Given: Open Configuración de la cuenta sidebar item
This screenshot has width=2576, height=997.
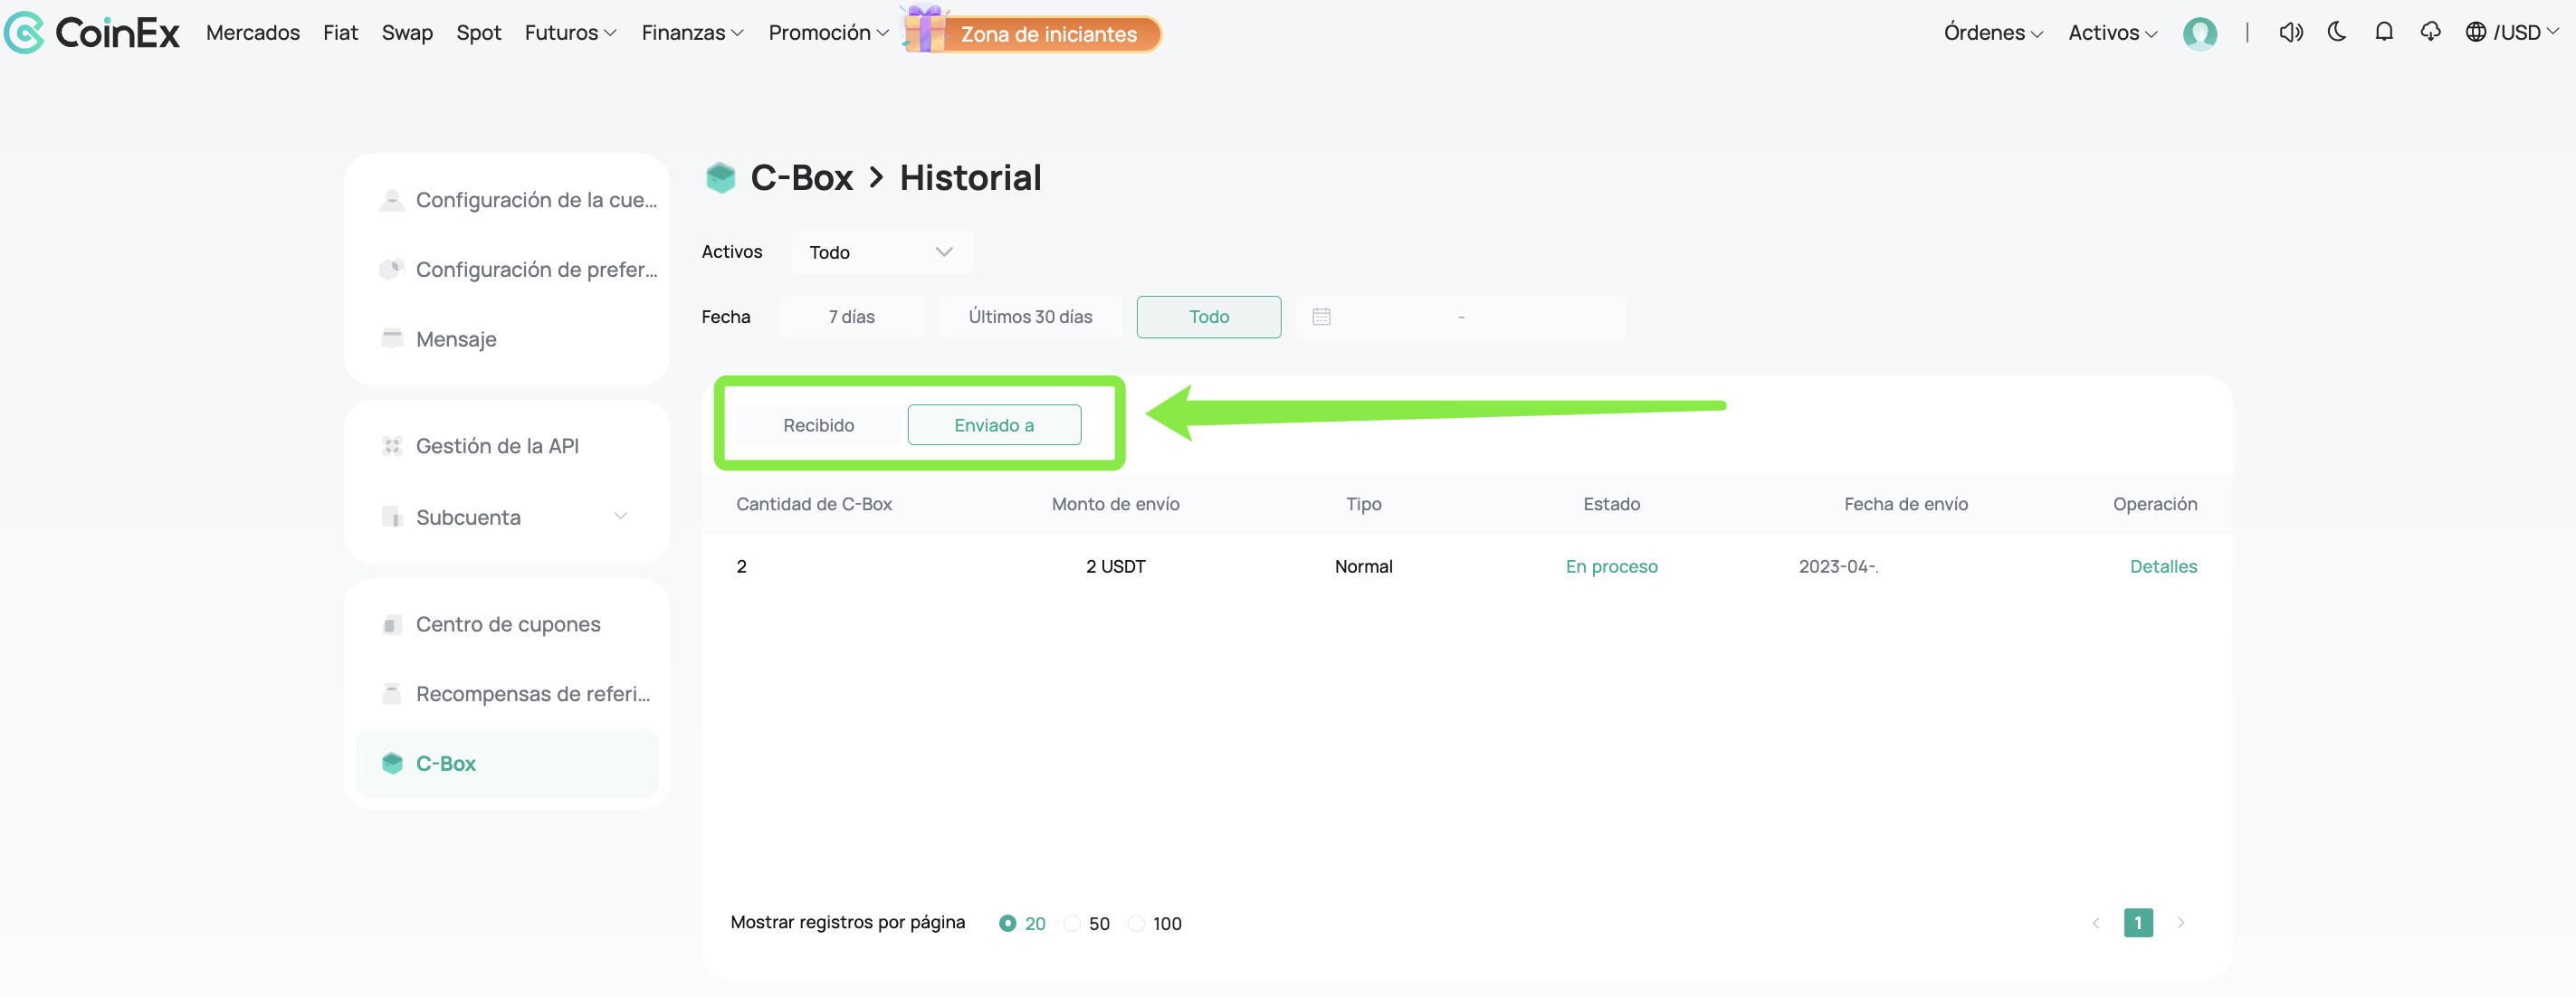Looking at the screenshot, I should tap(507, 200).
